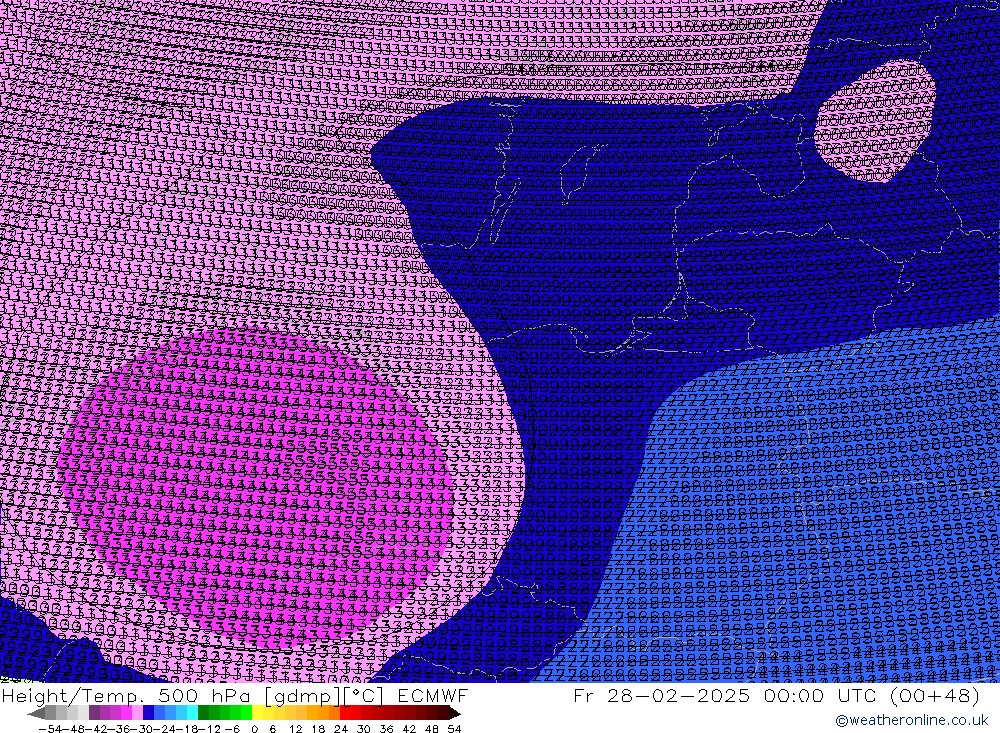This screenshot has height=733, width=1000.
Task: Click the gray left arrow end of legend
Action: tap(36, 714)
